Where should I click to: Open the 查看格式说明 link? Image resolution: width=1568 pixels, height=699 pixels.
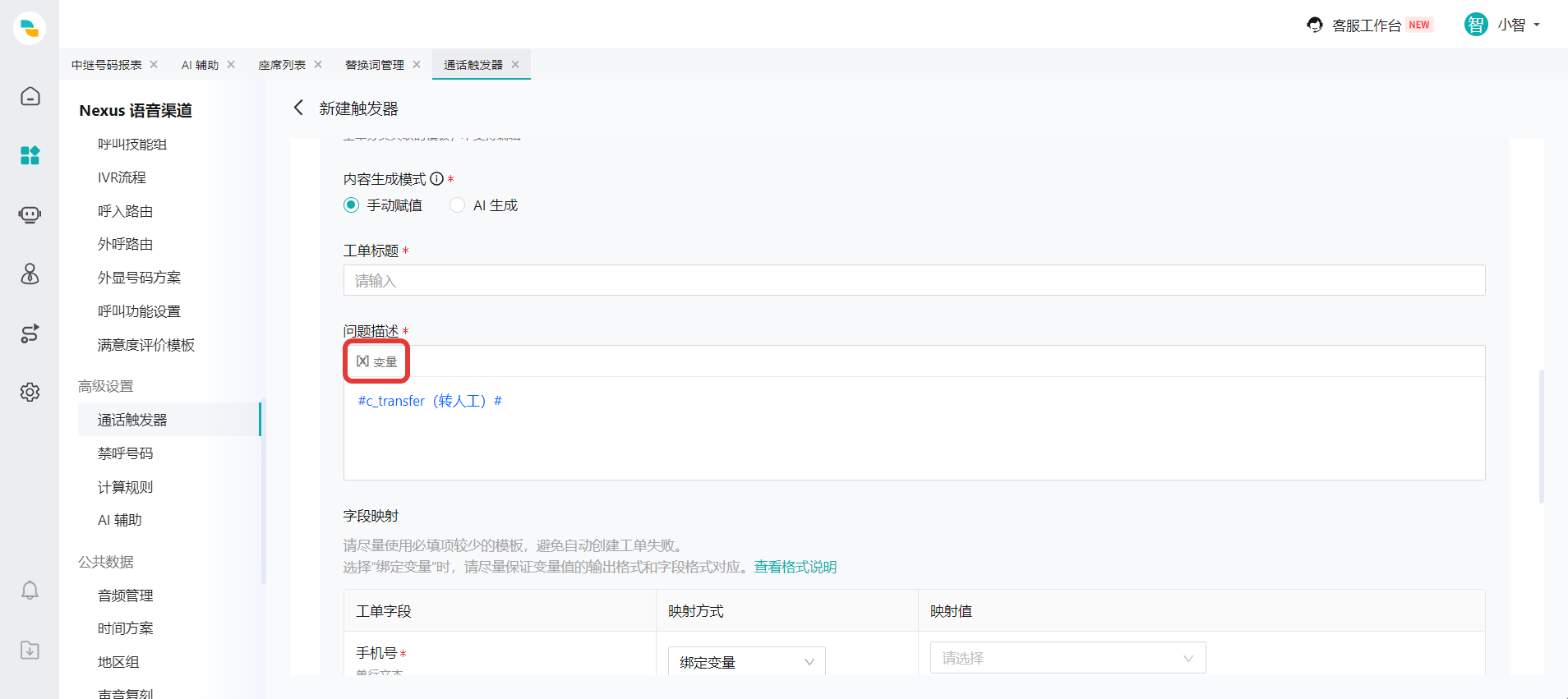(795, 567)
